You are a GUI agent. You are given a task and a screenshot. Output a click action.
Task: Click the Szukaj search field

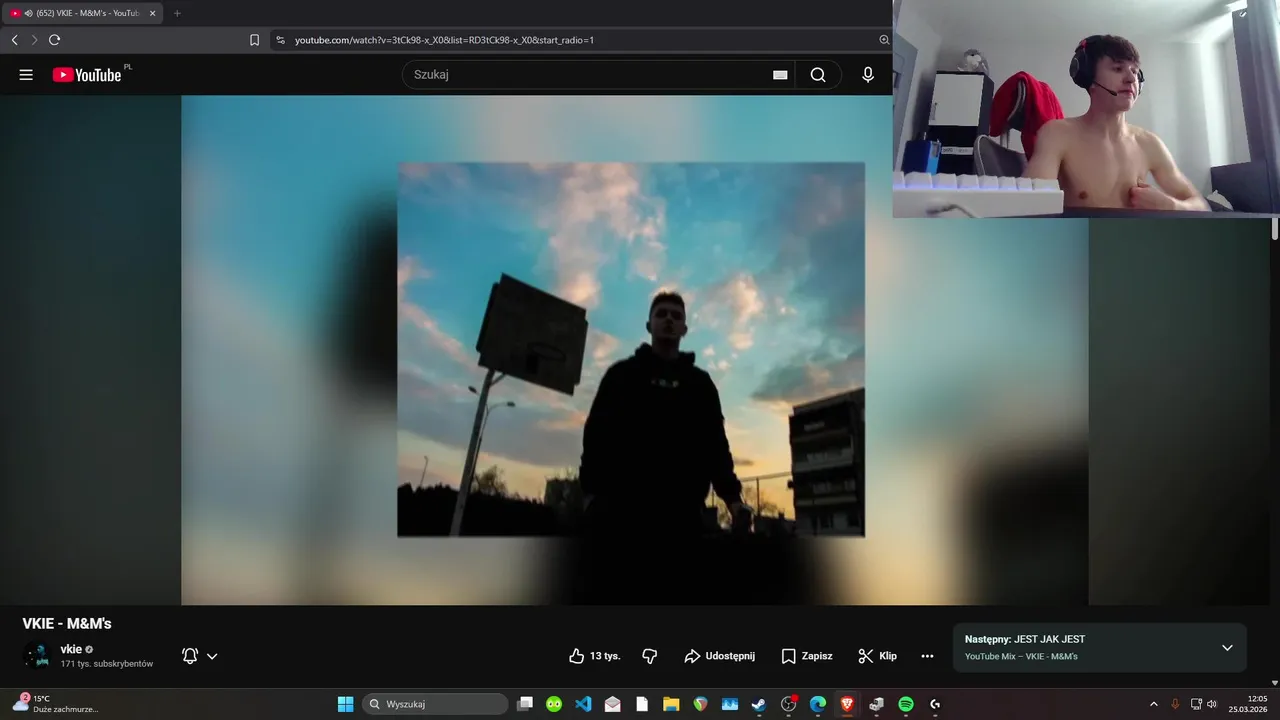coord(588,75)
